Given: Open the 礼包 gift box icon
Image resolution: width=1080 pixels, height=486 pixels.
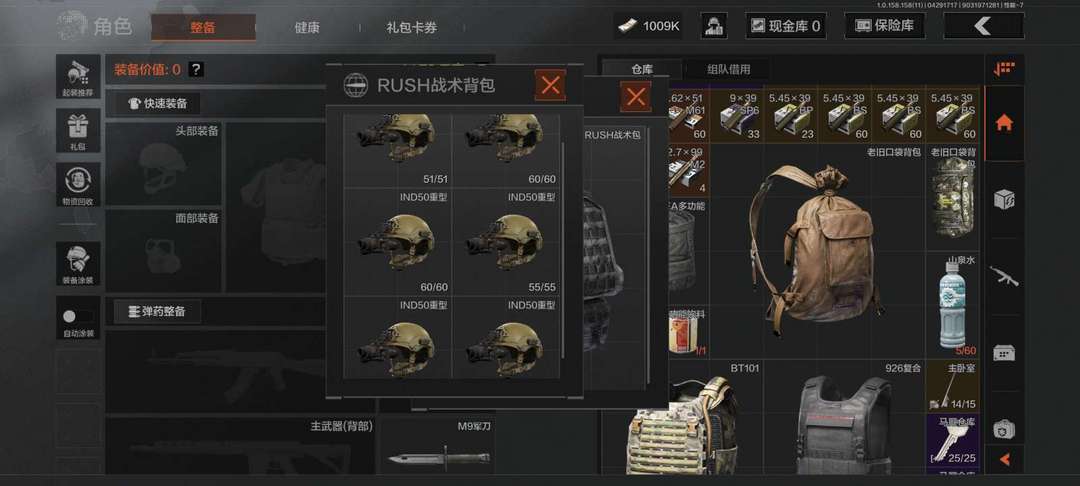Looking at the screenshot, I should (78, 130).
